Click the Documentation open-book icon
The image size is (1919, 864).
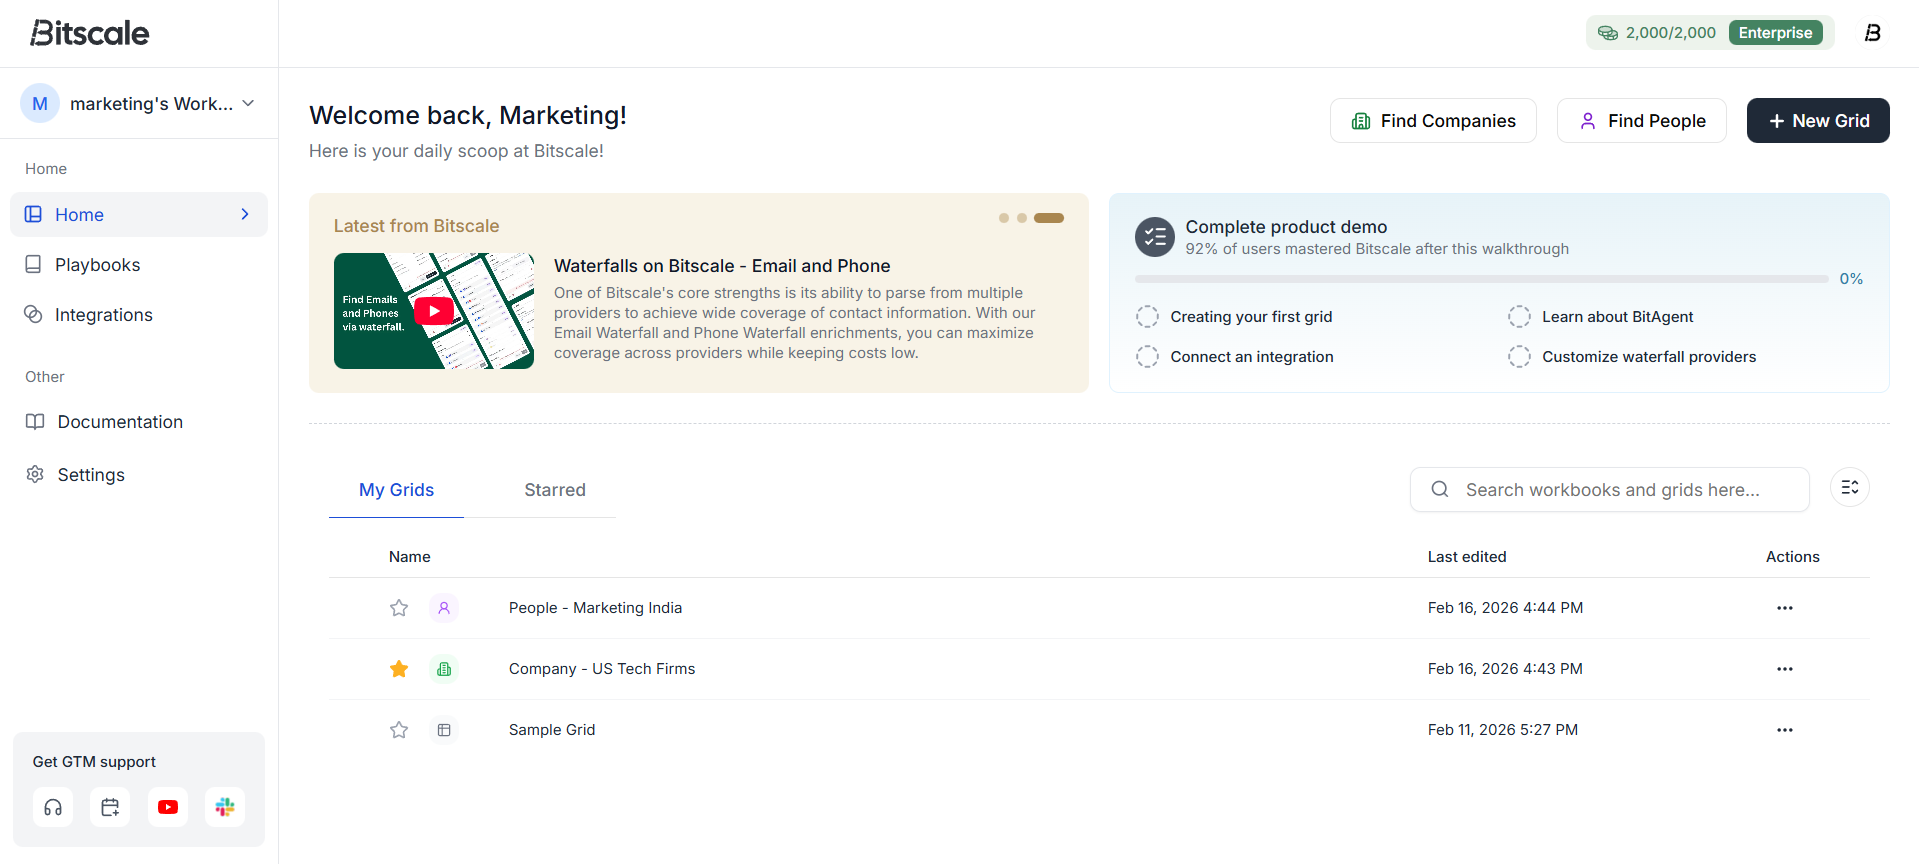(35, 421)
